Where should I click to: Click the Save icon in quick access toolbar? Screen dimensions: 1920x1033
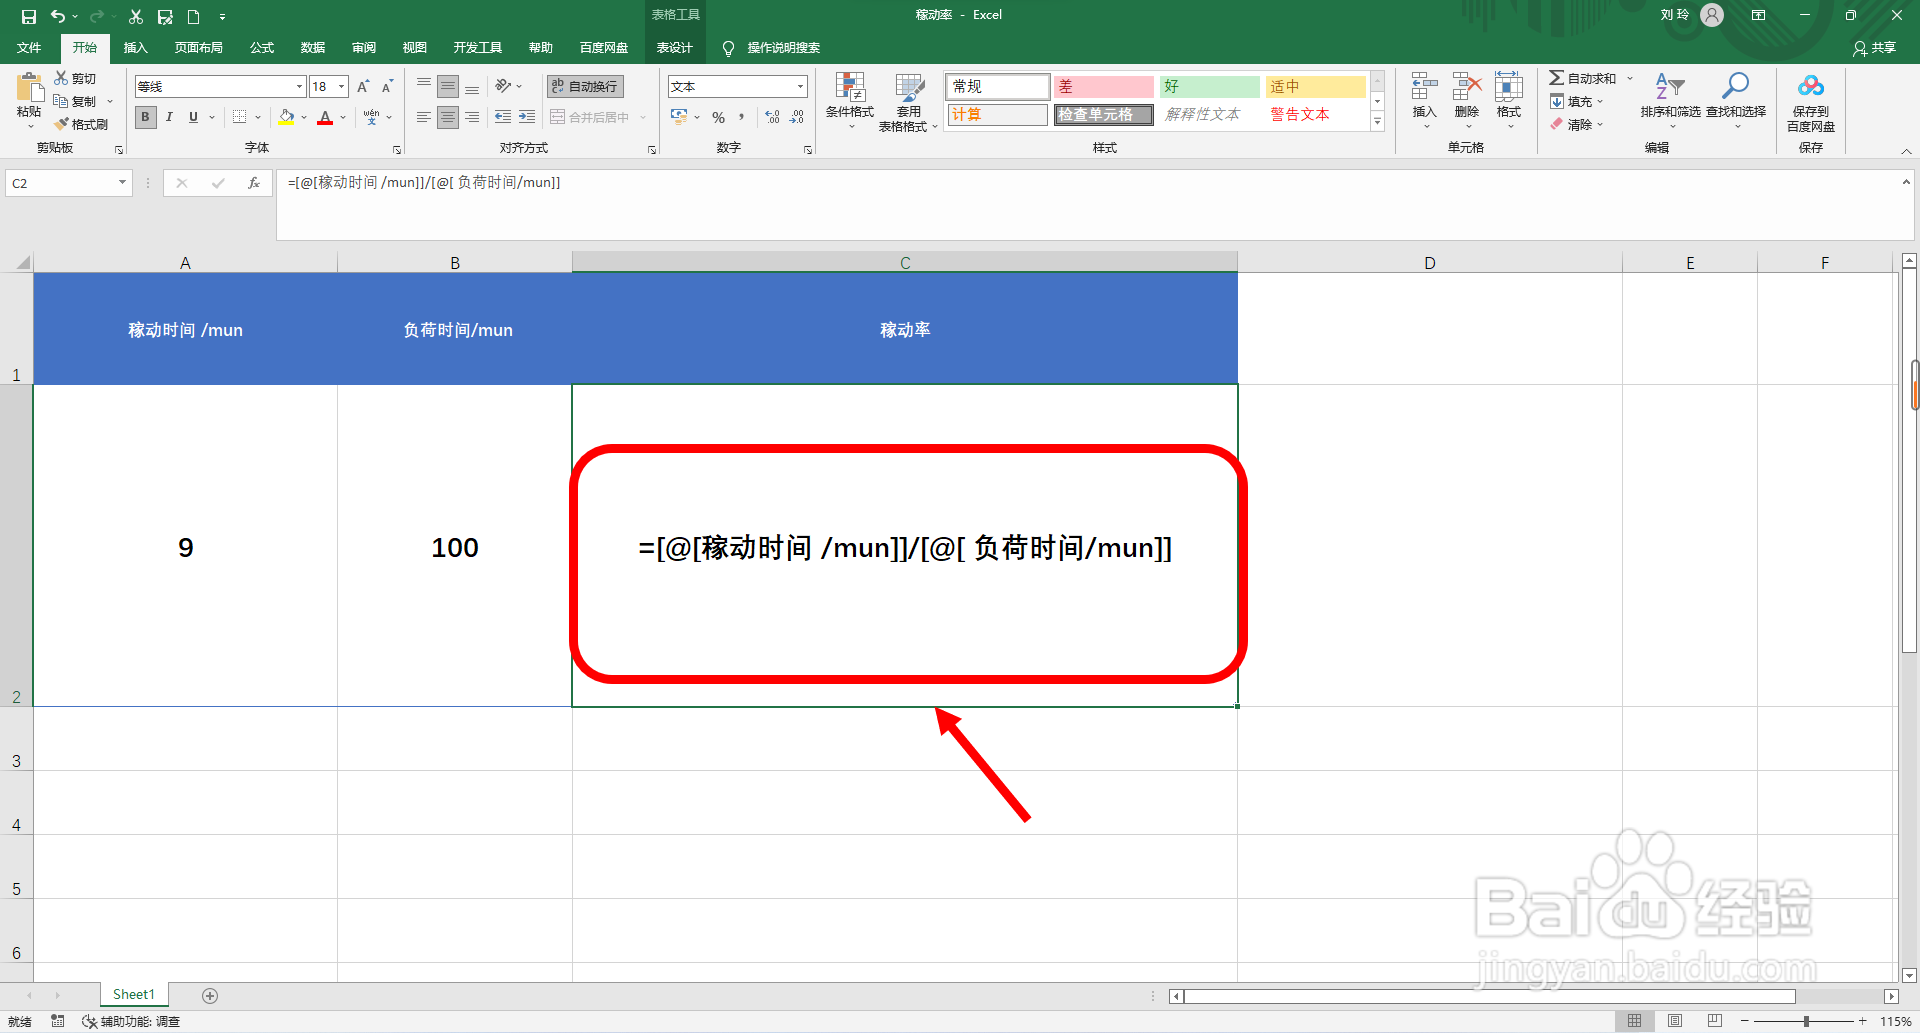click(x=29, y=16)
